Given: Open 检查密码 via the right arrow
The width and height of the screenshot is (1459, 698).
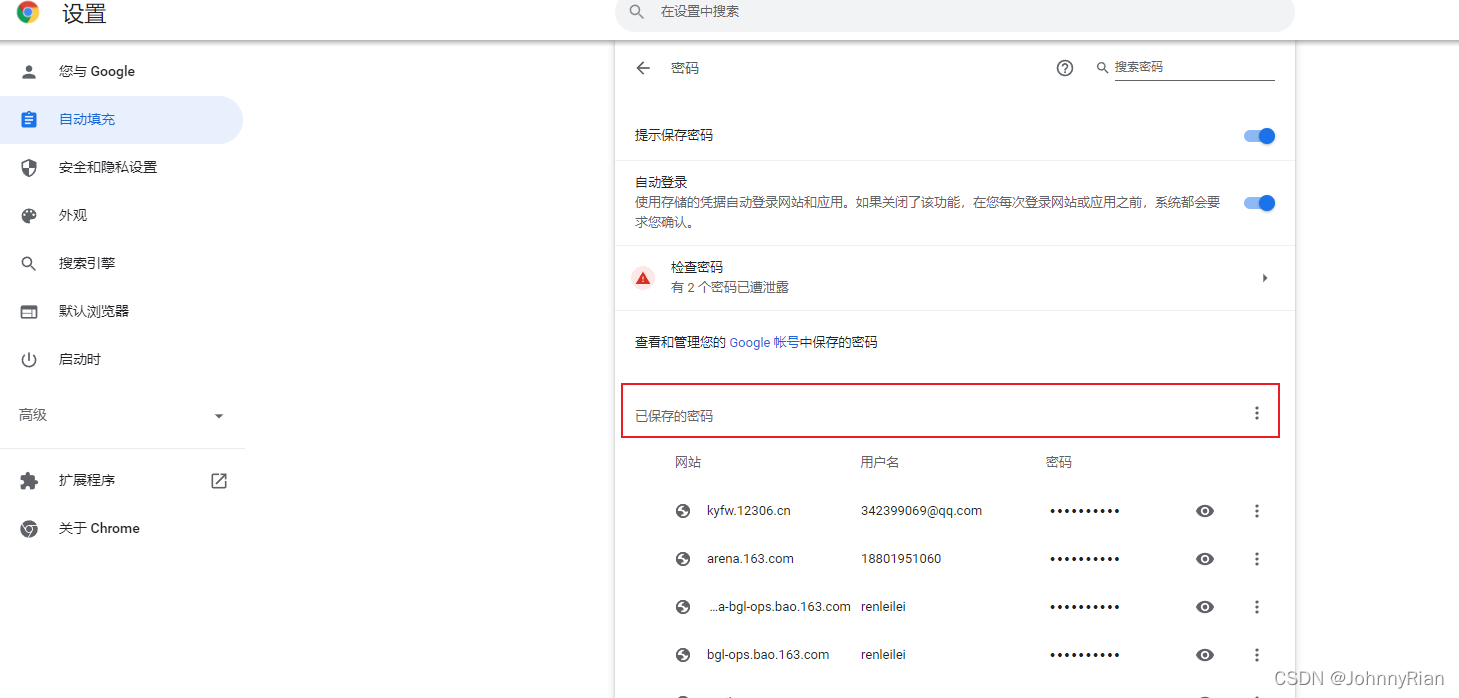Looking at the screenshot, I should pyautogui.click(x=1265, y=278).
